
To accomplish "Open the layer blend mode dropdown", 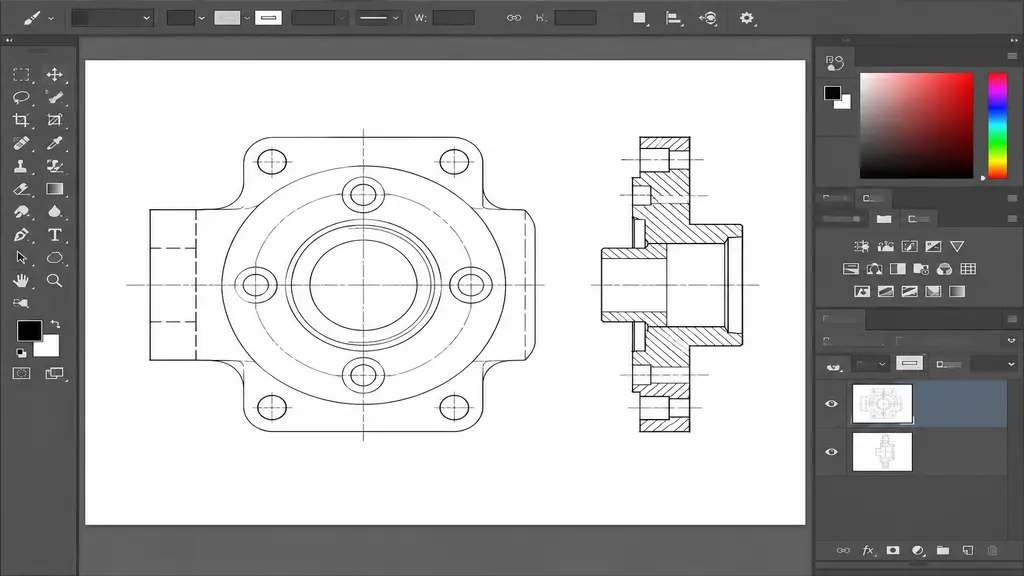I will 870,364.
